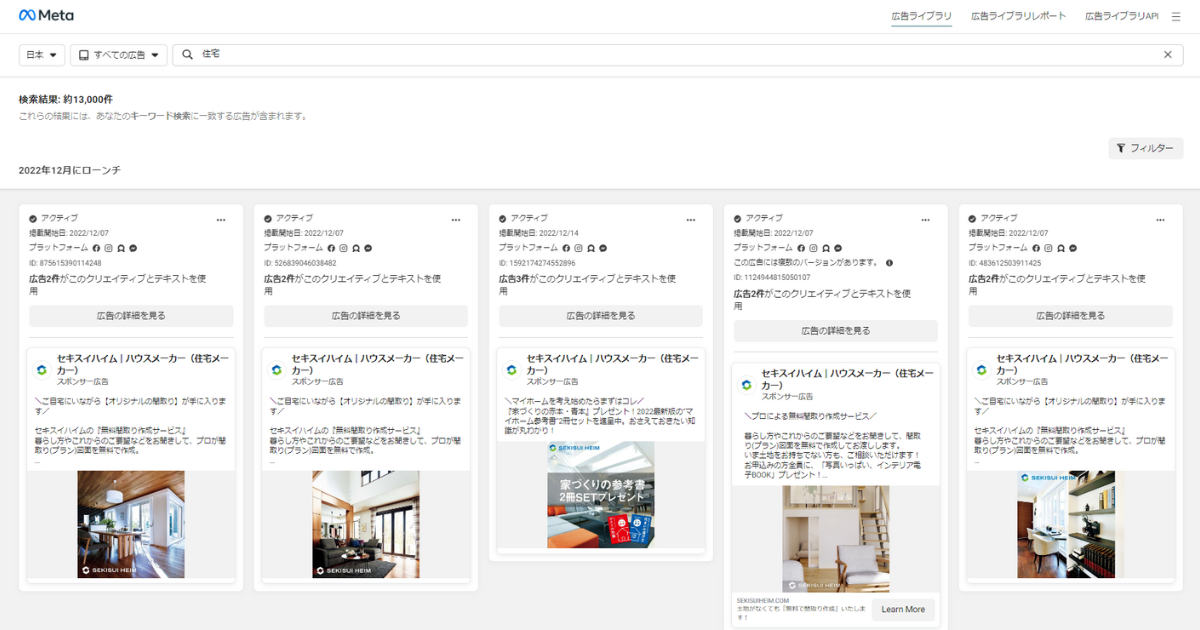This screenshot has width=1200, height=630.
Task: Click the Meta logo
Action: pos(46,16)
